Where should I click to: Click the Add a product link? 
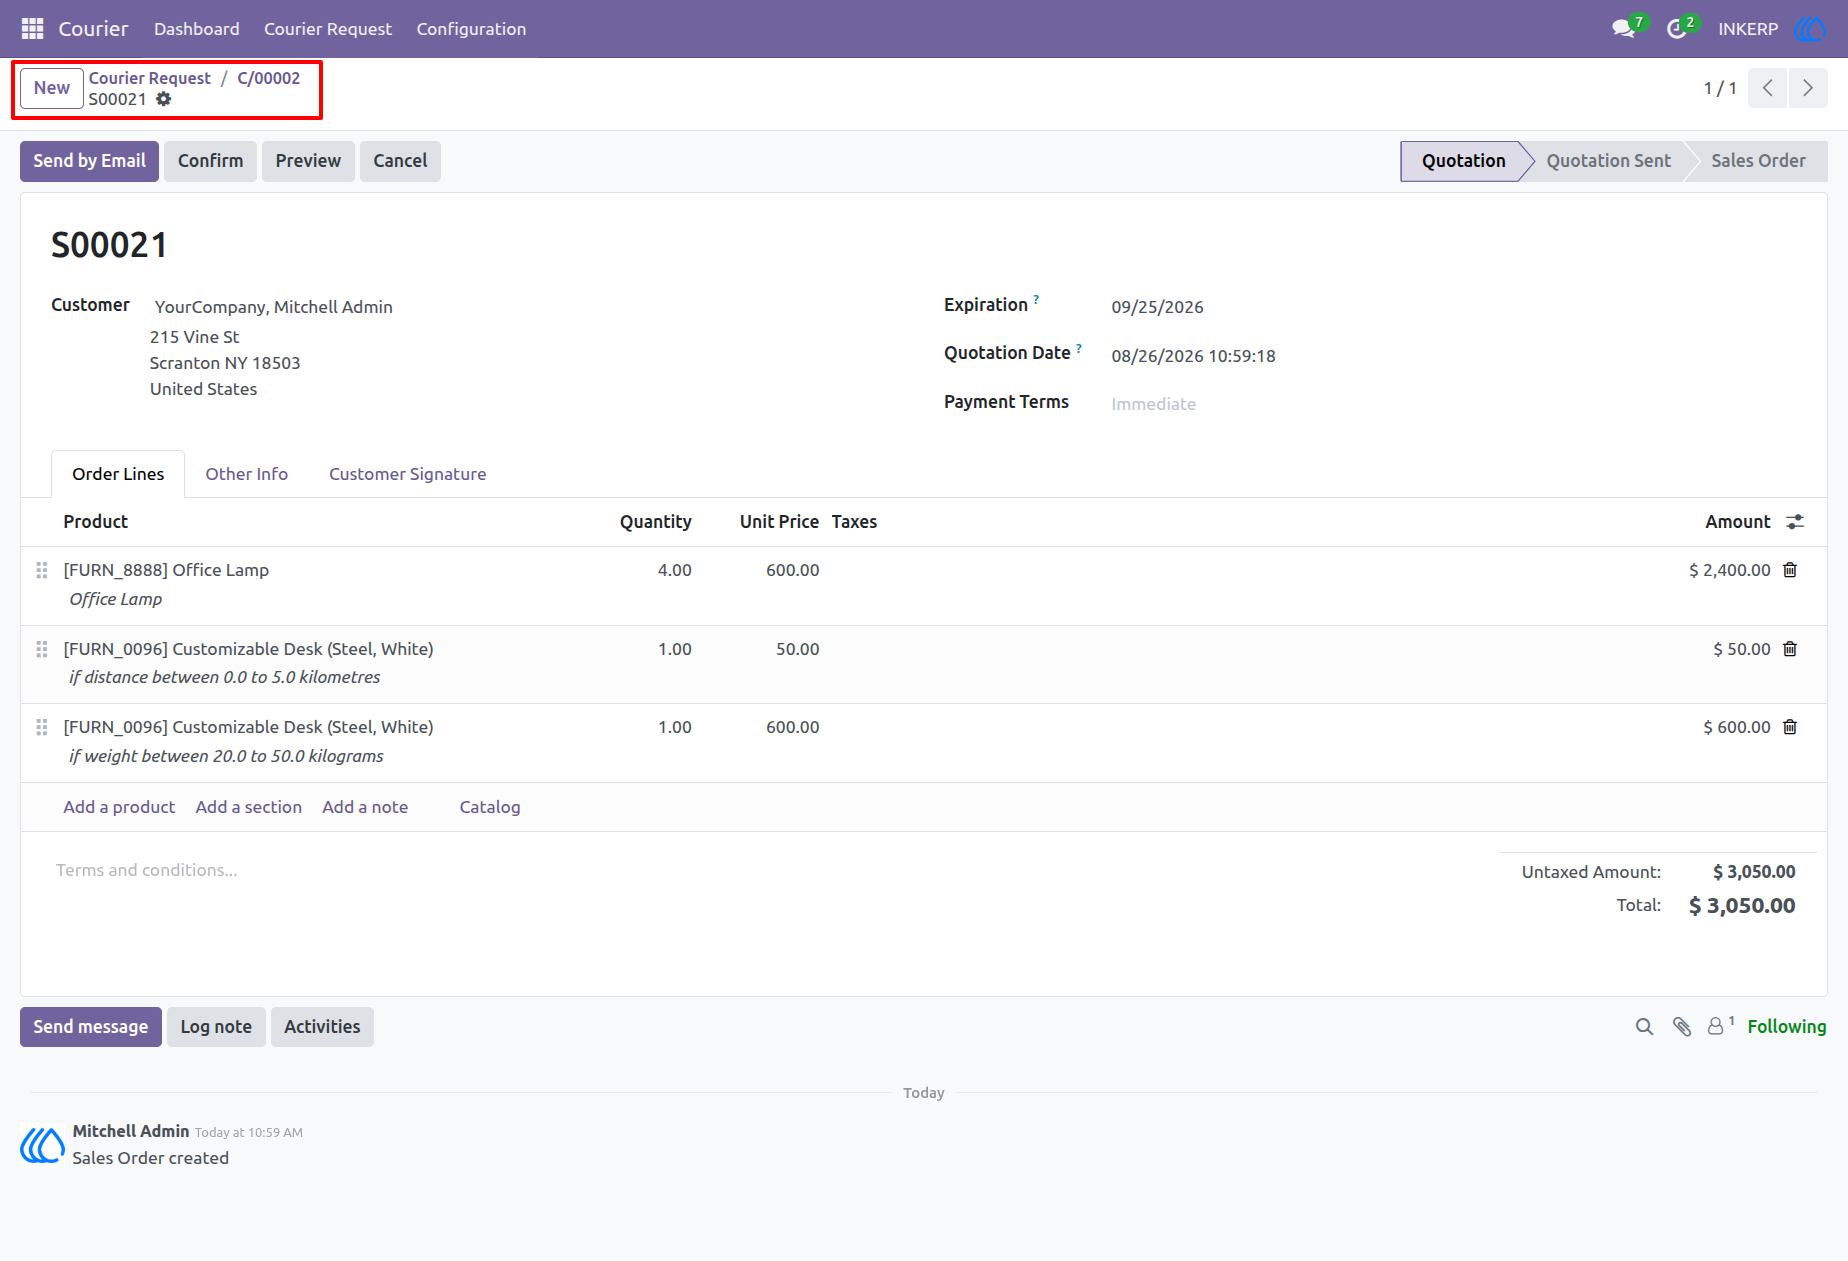119,807
